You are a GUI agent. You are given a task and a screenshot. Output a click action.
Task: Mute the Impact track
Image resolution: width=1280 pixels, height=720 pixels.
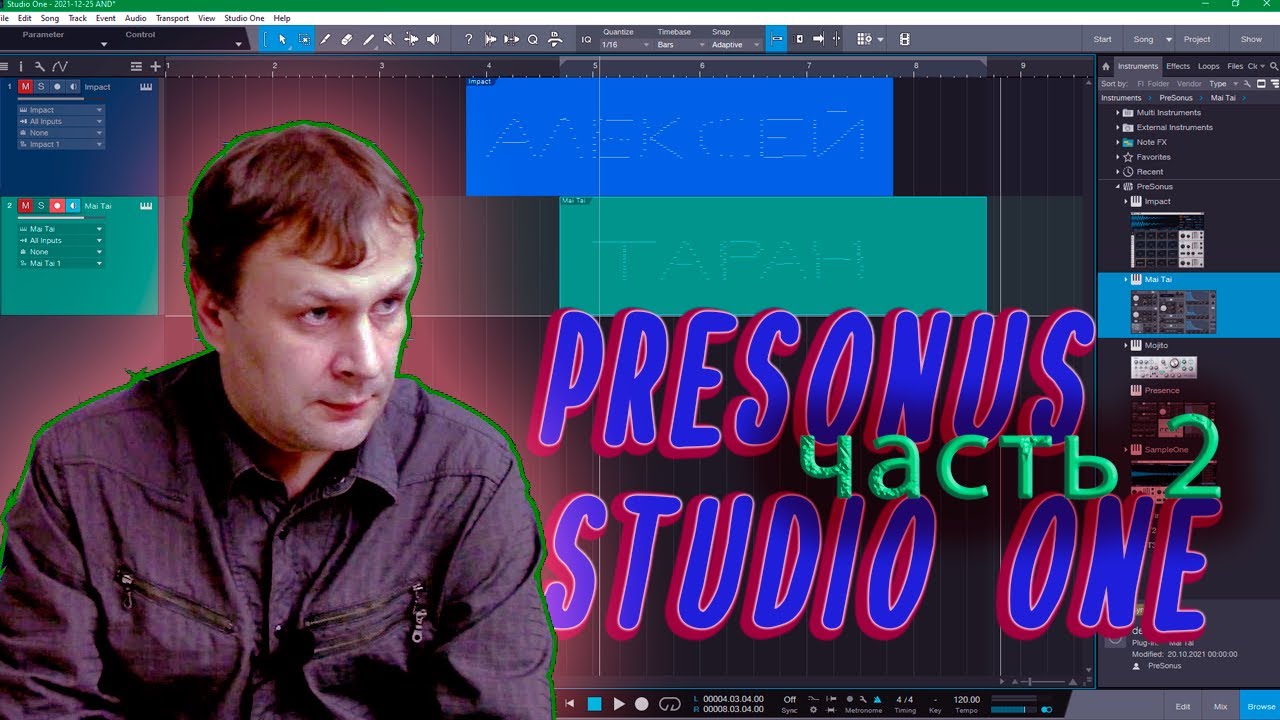(25, 87)
